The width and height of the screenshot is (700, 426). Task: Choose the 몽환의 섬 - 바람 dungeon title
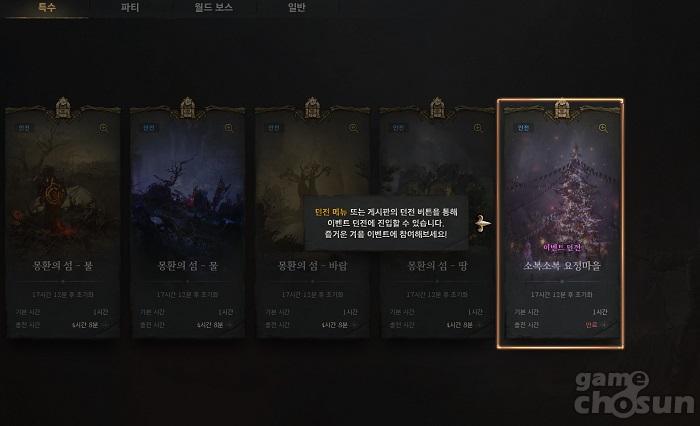pyautogui.click(x=312, y=266)
